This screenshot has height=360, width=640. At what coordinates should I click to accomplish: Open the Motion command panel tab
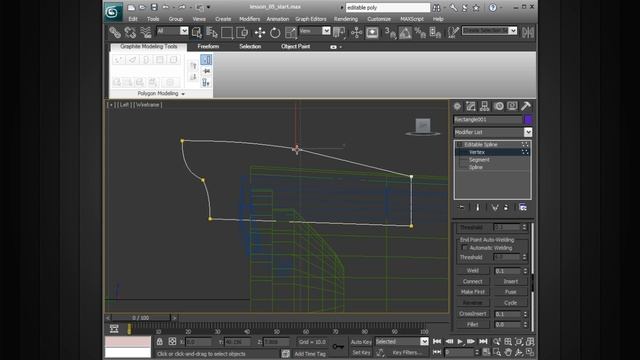click(498, 106)
